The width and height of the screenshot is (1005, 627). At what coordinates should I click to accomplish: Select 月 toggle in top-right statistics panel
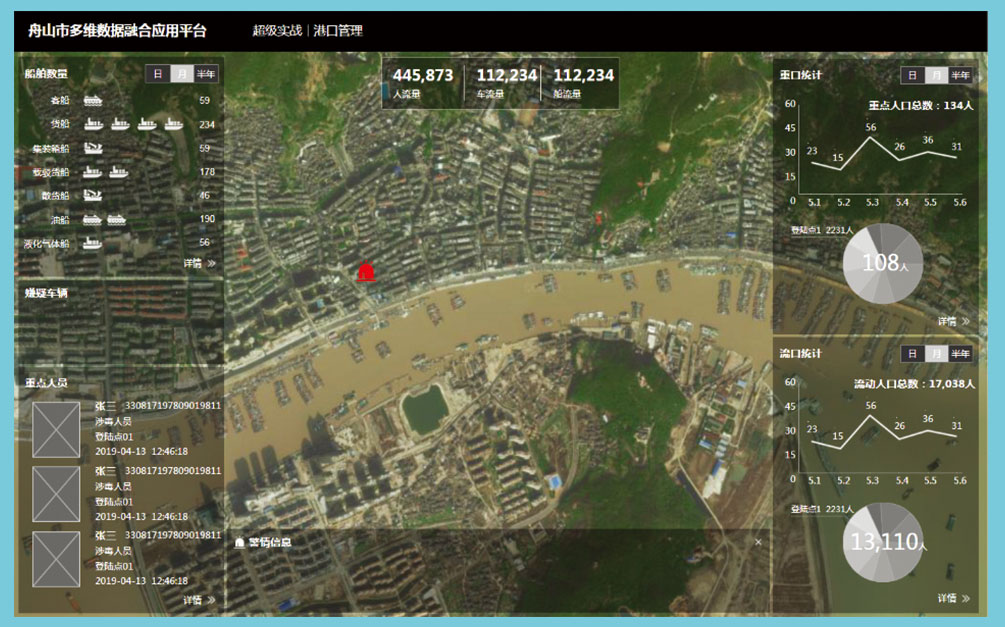(936, 75)
